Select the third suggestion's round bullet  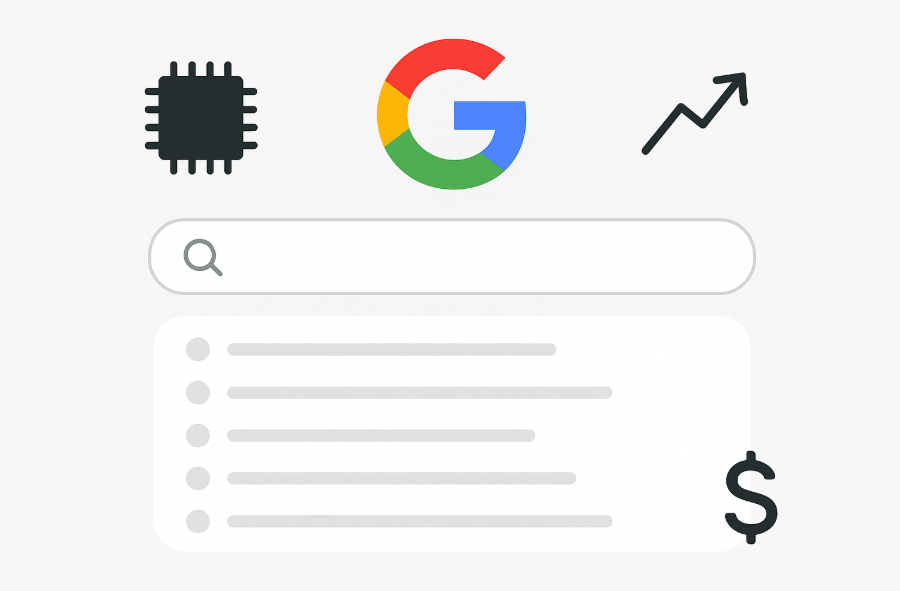198,436
